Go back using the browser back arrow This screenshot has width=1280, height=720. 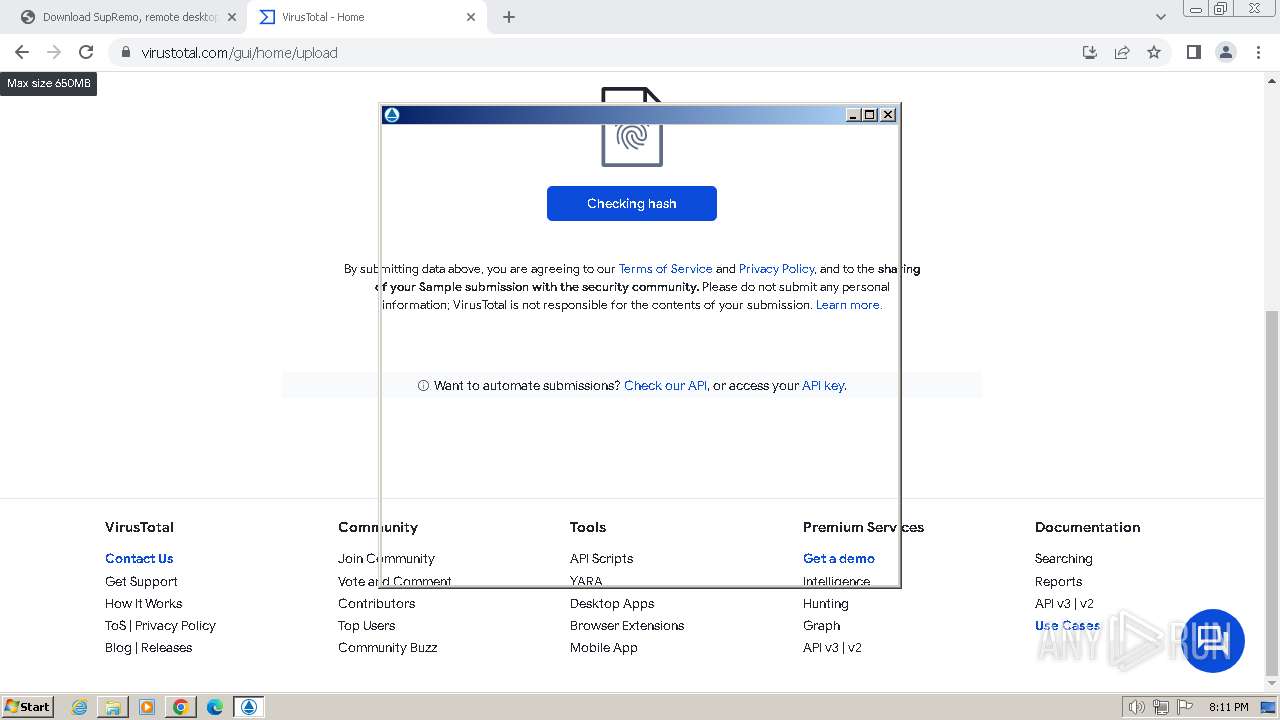22,52
